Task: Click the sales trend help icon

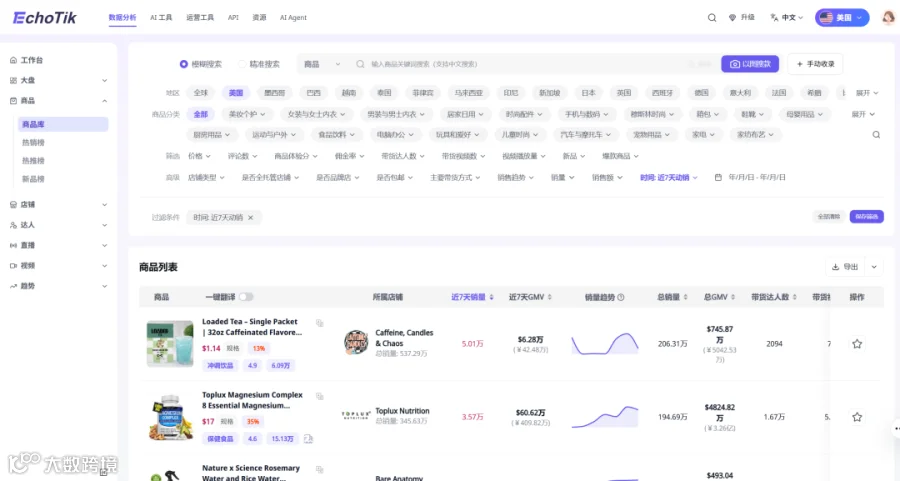Action: (620, 297)
